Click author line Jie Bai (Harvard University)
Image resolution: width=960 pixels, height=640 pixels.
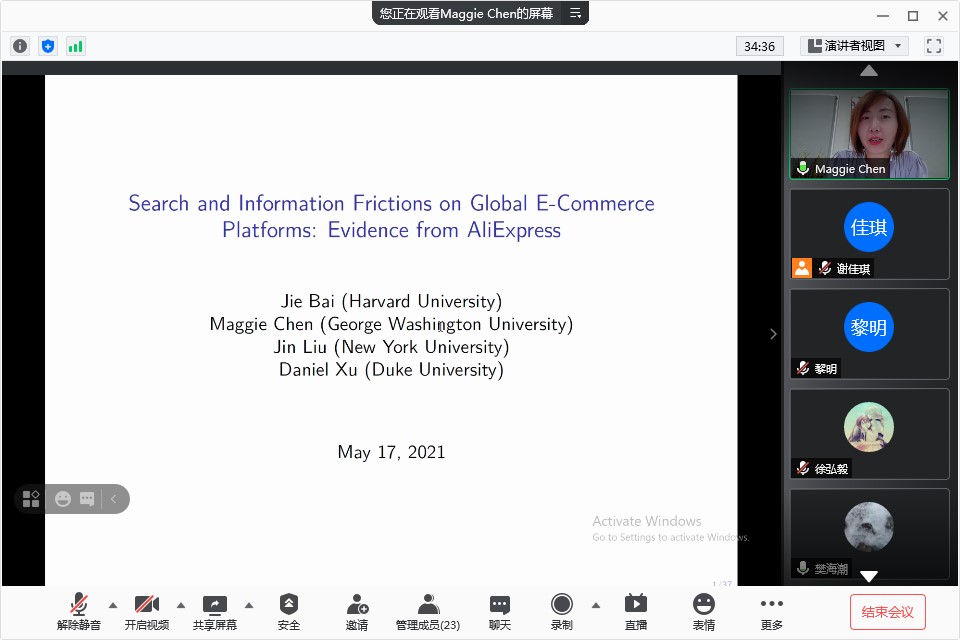coord(391,301)
